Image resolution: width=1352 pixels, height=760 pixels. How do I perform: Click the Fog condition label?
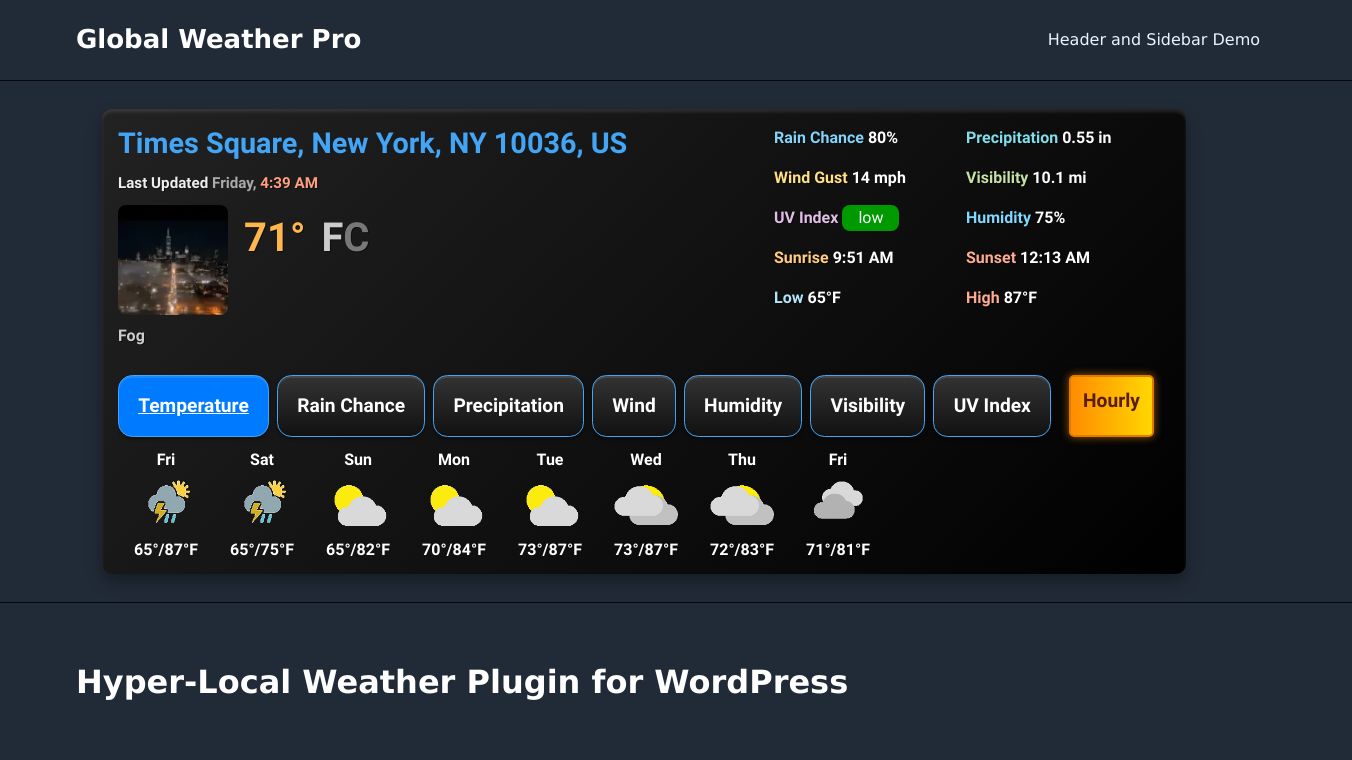point(131,336)
